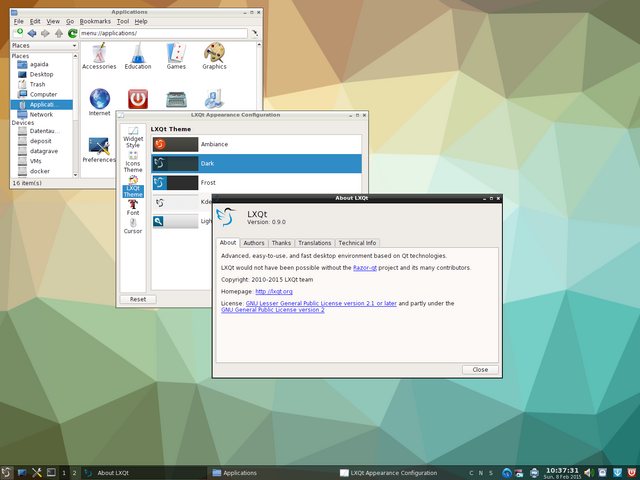Screen dimensions: 640x480
Task: Select the Frost theme
Action: click(257, 182)
